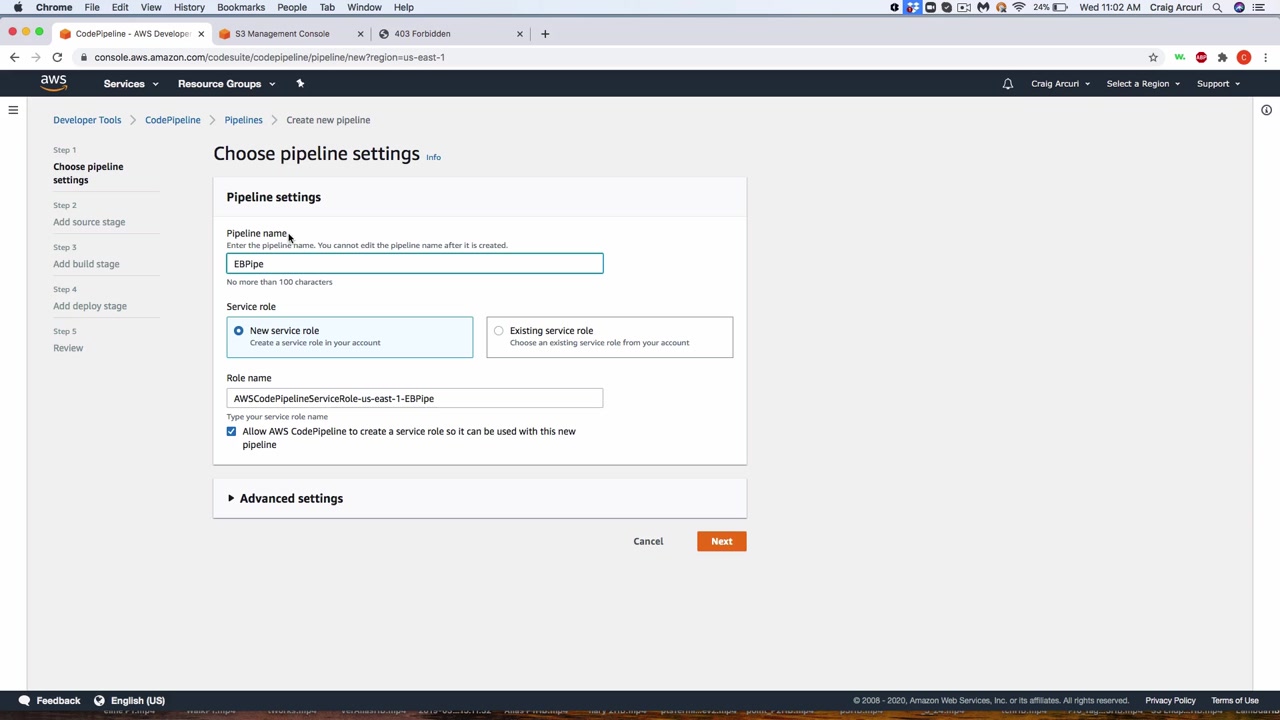1280x720 pixels.
Task: Open Spotlight search in the menu bar
Action: (x=1217, y=7)
